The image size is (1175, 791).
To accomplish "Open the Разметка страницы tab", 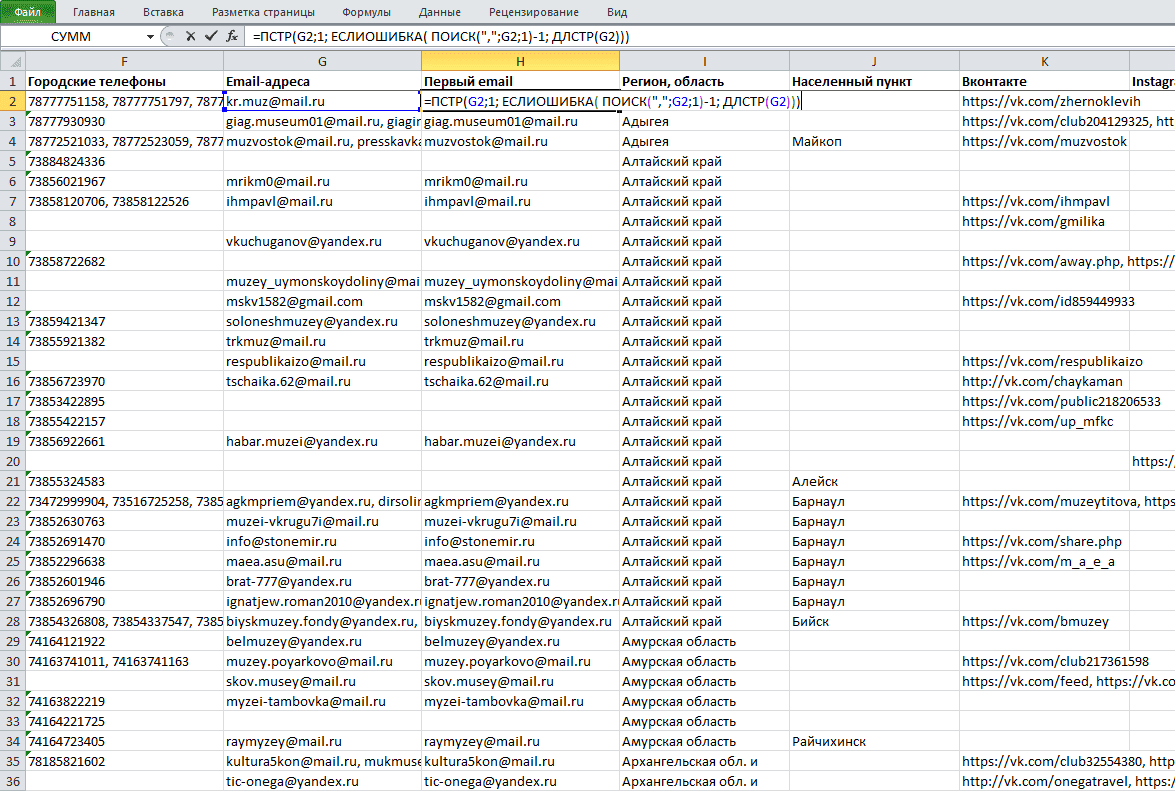I will [x=263, y=12].
